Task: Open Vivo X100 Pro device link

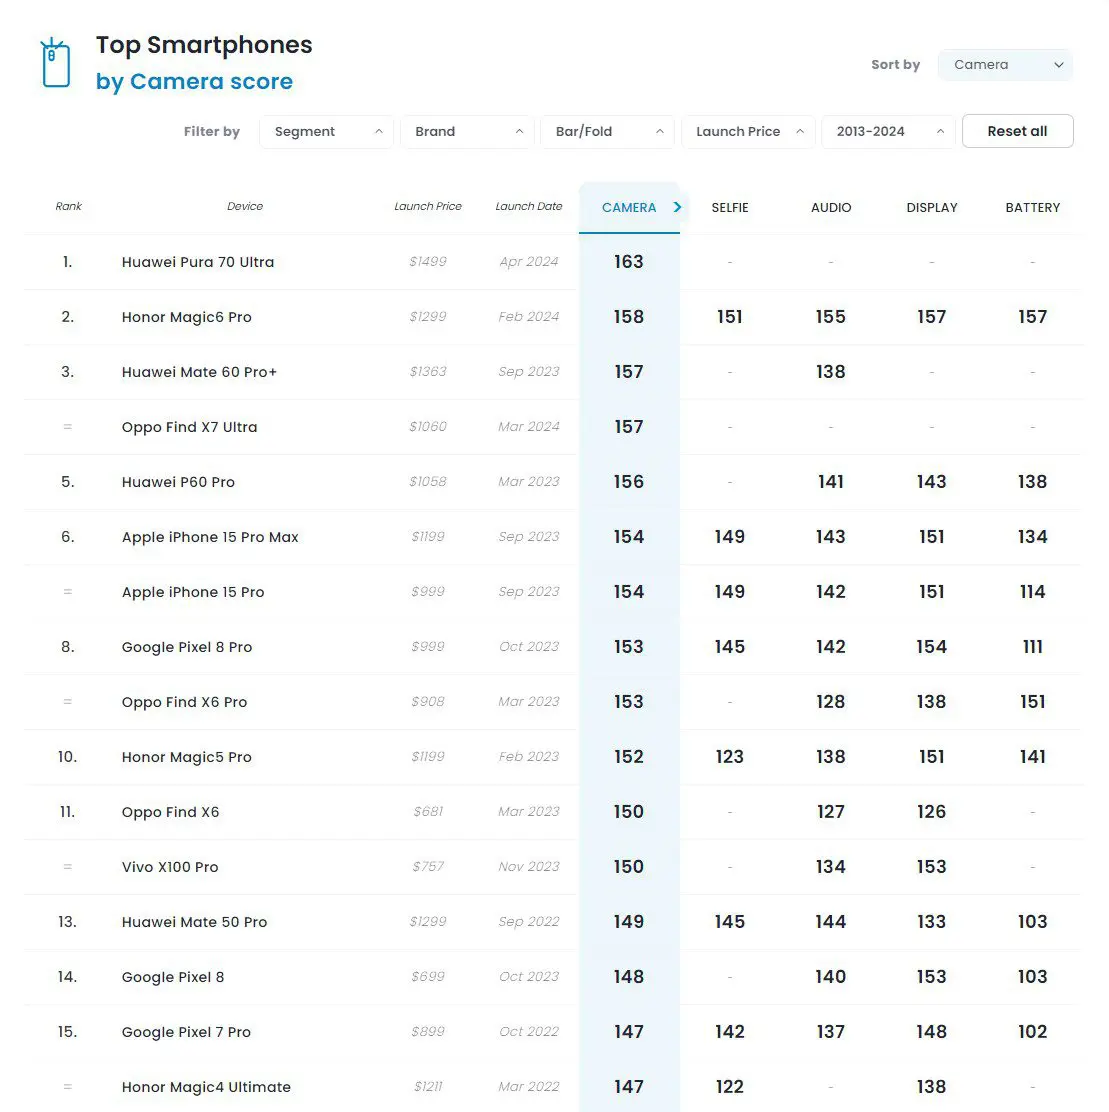Action: click(170, 867)
